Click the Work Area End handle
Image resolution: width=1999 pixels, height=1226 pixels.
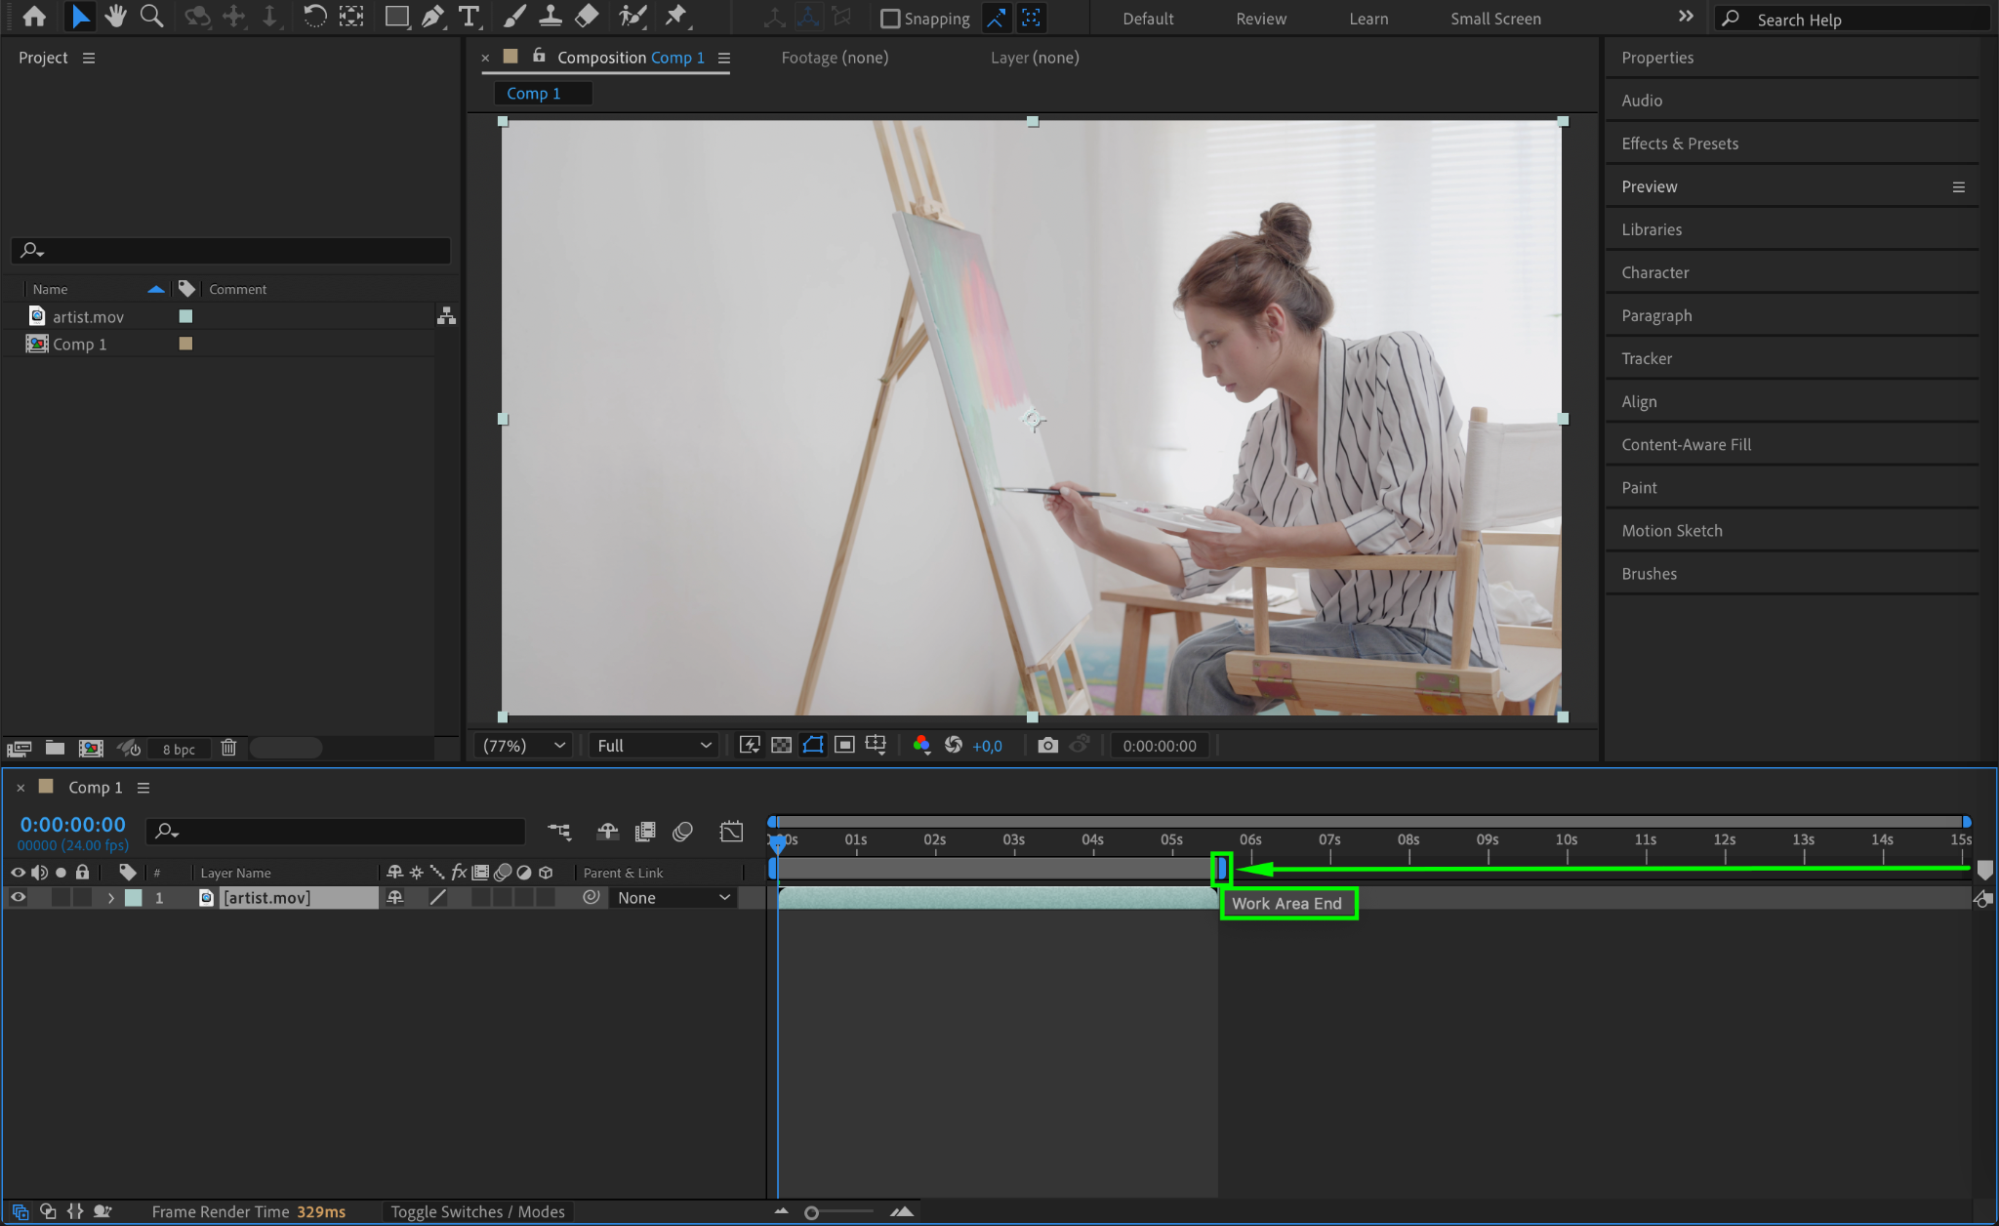click(x=1221, y=869)
